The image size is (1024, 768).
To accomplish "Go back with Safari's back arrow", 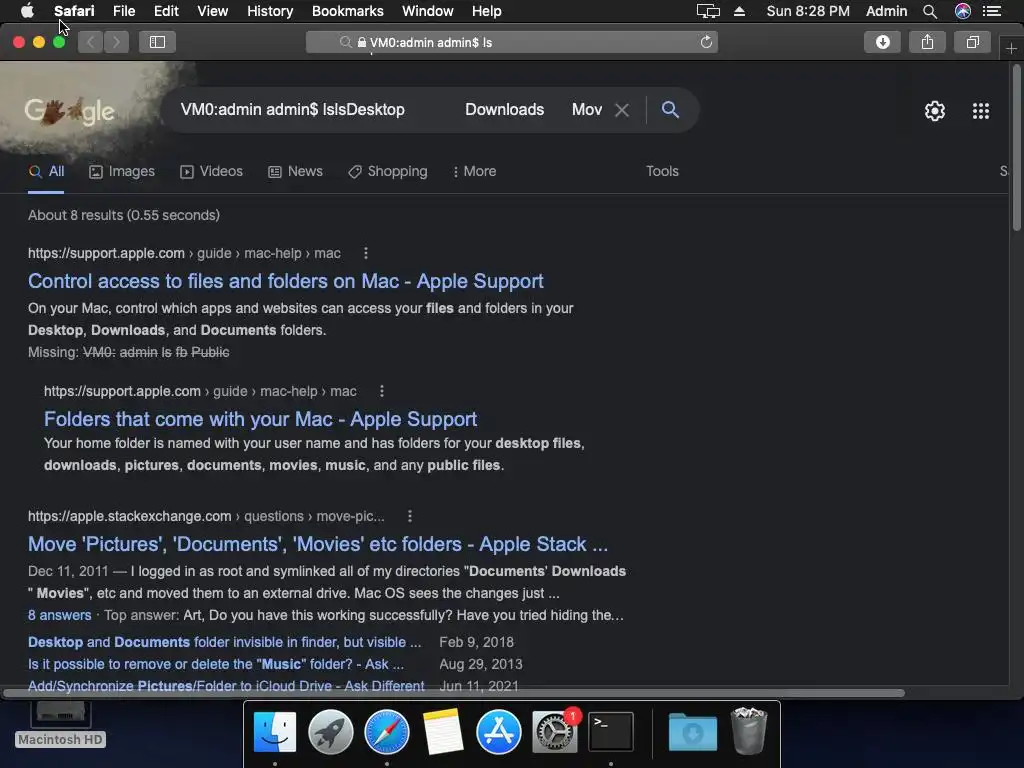I will click(x=91, y=42).
